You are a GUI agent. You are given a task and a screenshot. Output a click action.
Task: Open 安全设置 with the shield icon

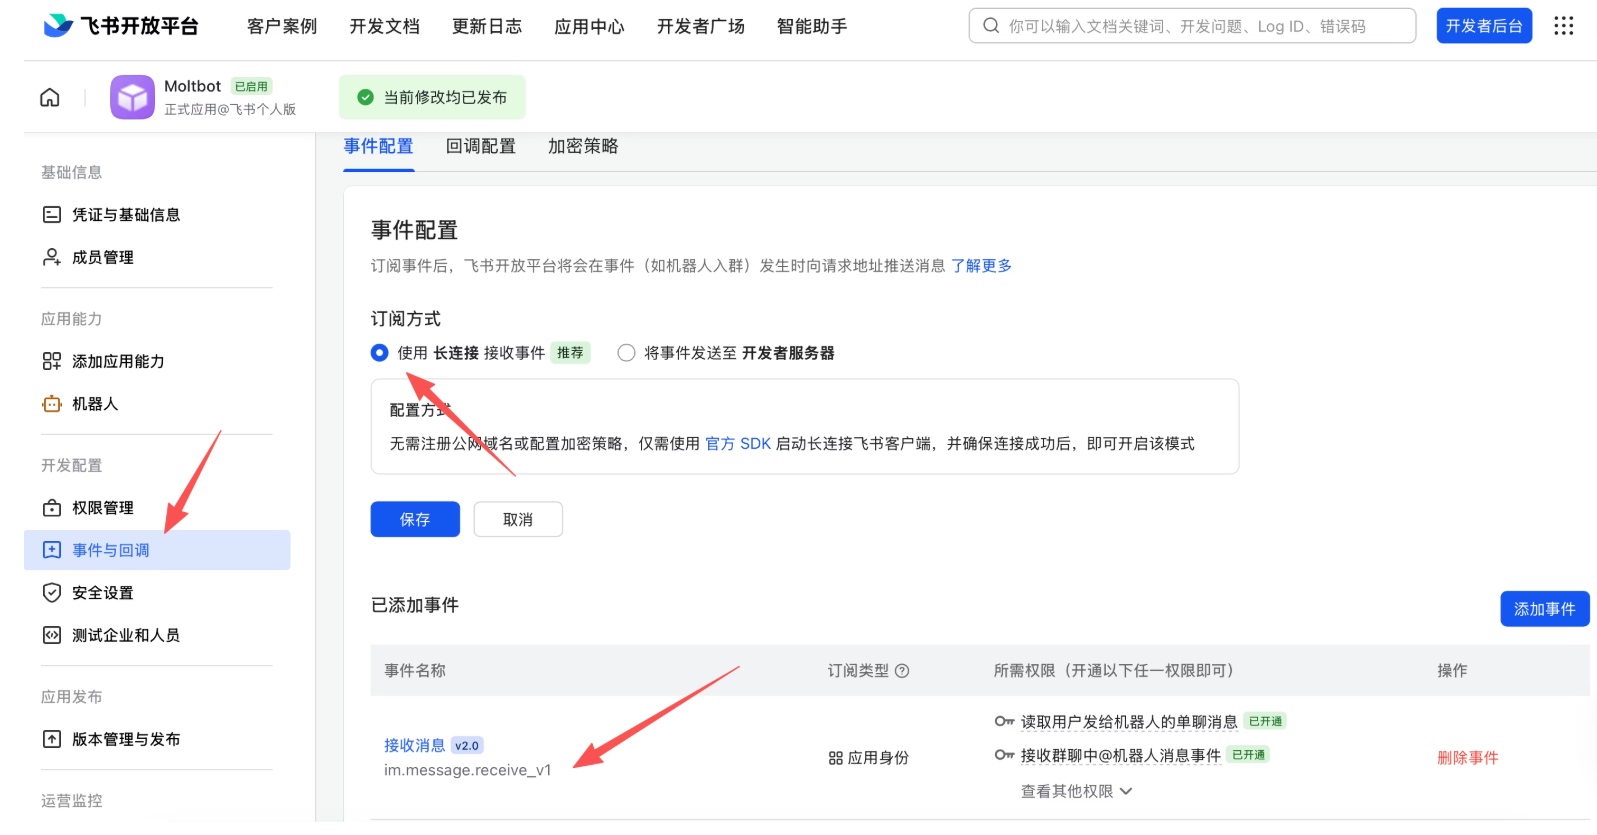(x=102, y=593)
